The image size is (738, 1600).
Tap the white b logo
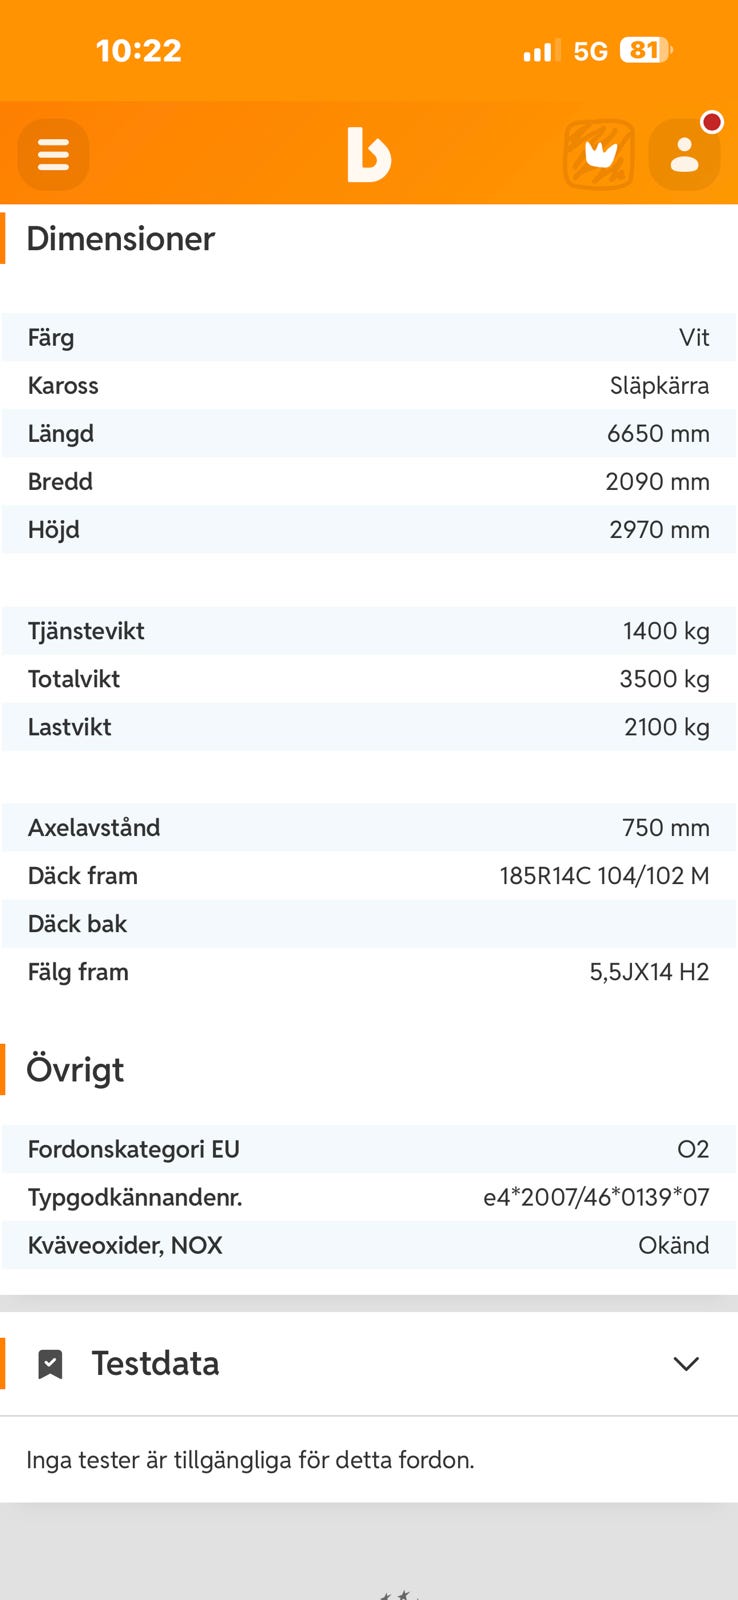click(368, 155)
